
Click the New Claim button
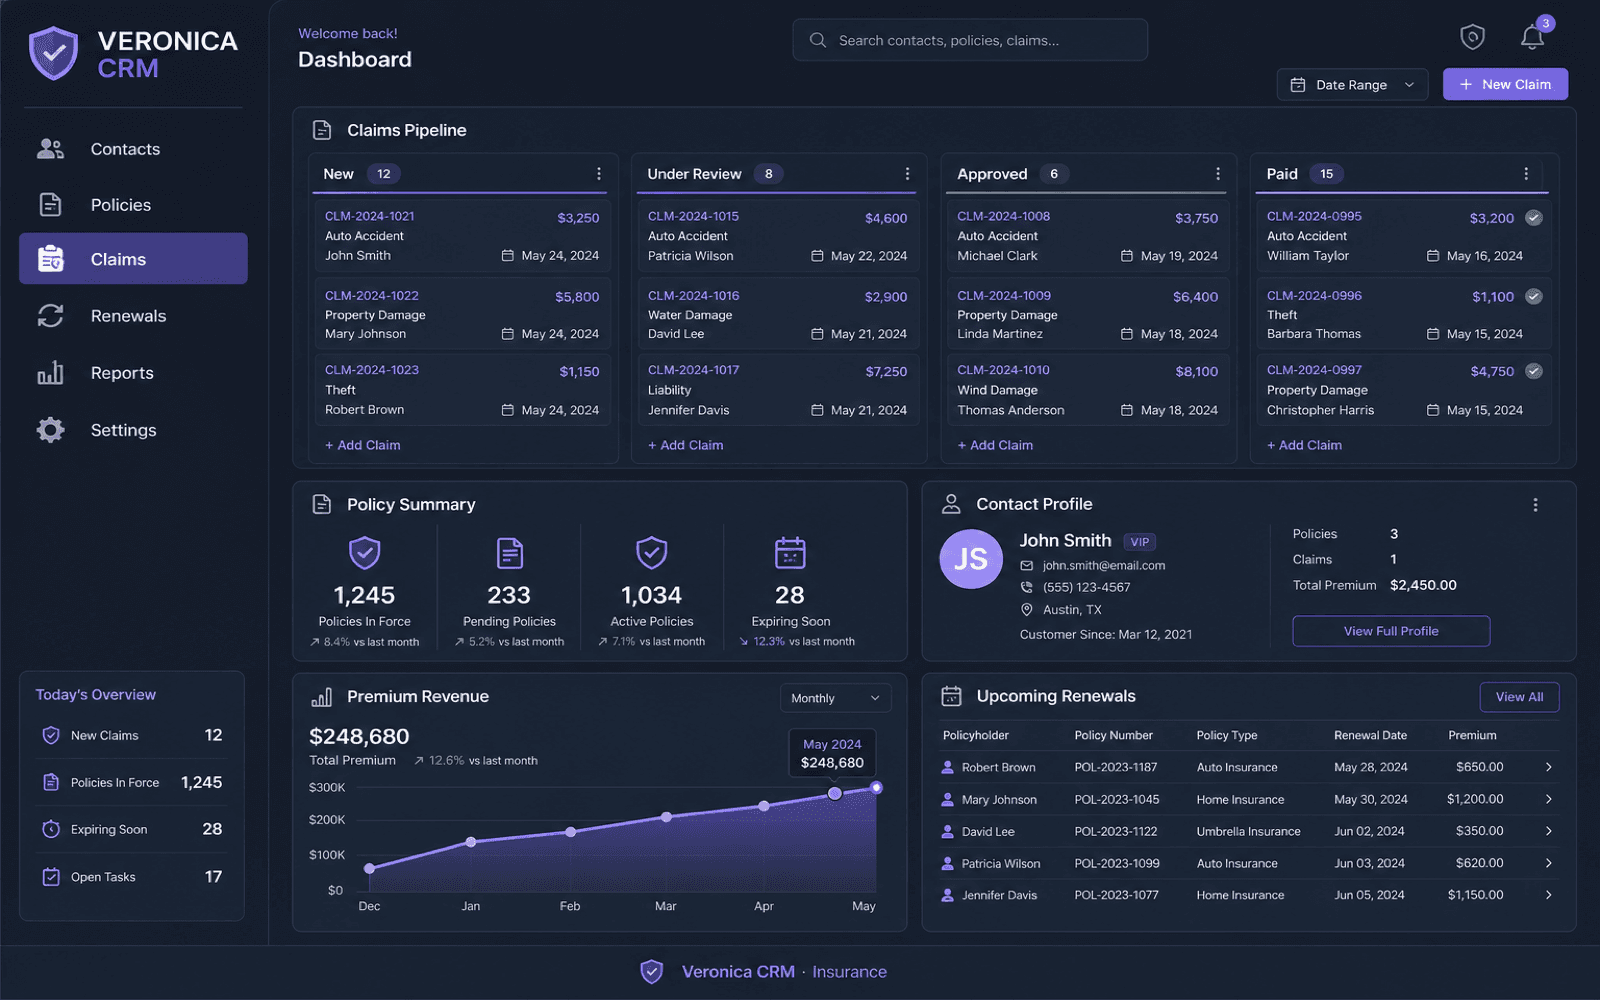pos(1505,85)
